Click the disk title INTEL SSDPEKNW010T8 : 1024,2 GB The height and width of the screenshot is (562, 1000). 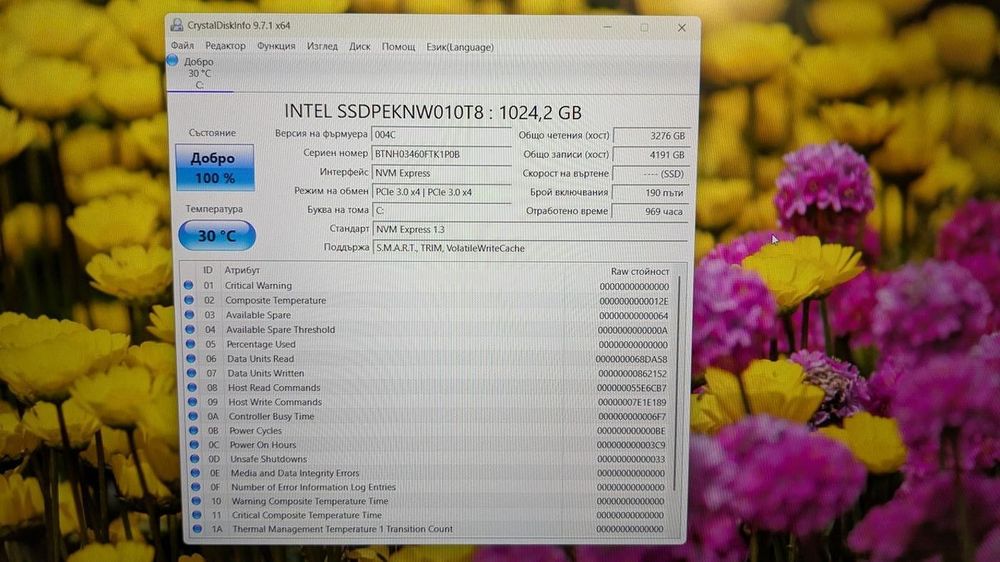[432, 112]
